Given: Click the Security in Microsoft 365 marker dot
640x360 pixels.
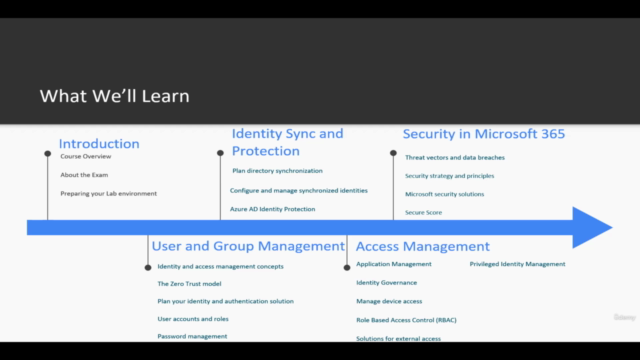Looking at the screenshot, I should coord(393,153).
